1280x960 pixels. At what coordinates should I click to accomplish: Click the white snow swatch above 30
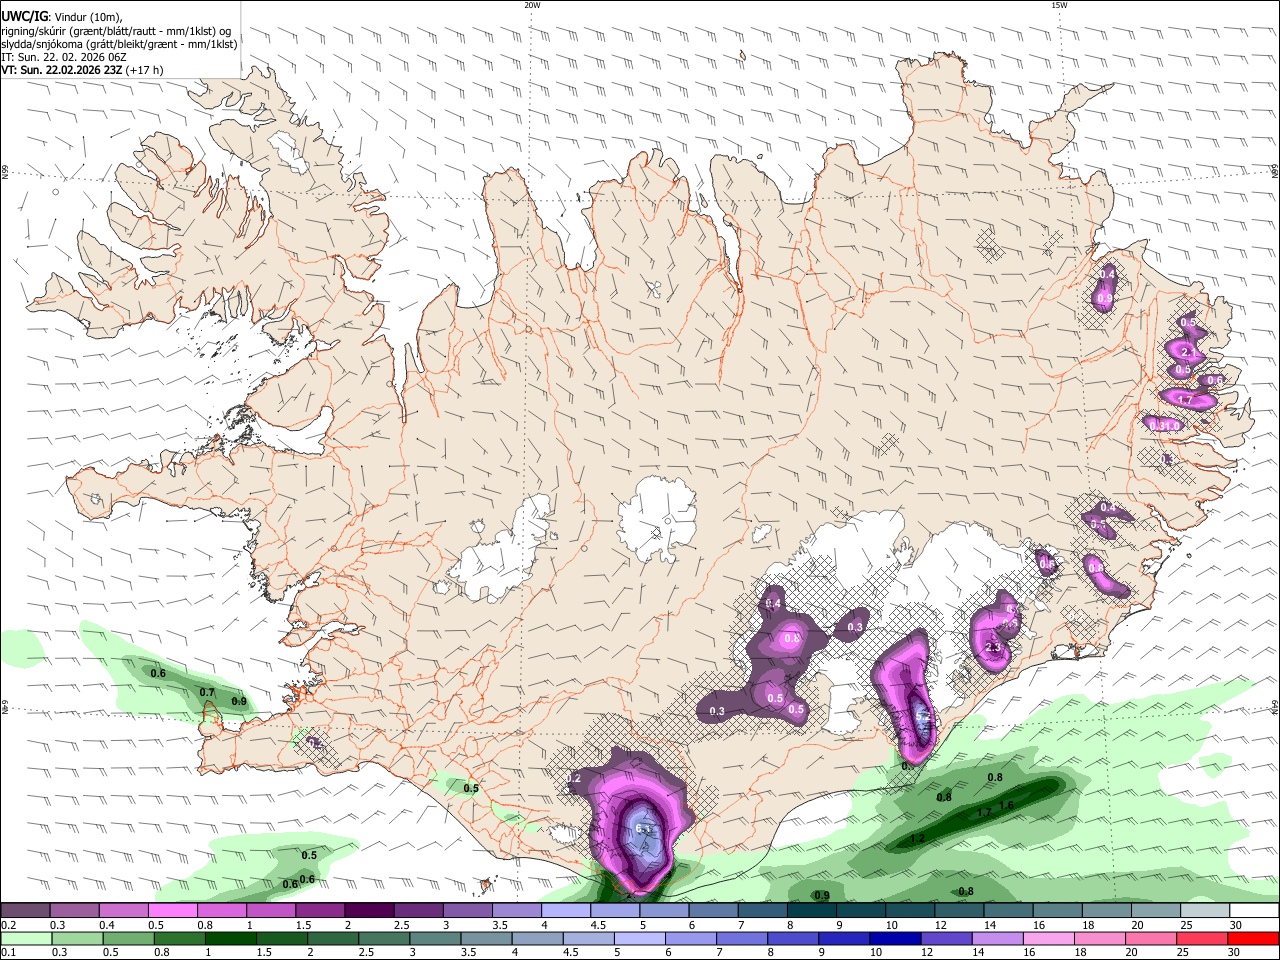pyautogui.click(x=1255, y=911)
